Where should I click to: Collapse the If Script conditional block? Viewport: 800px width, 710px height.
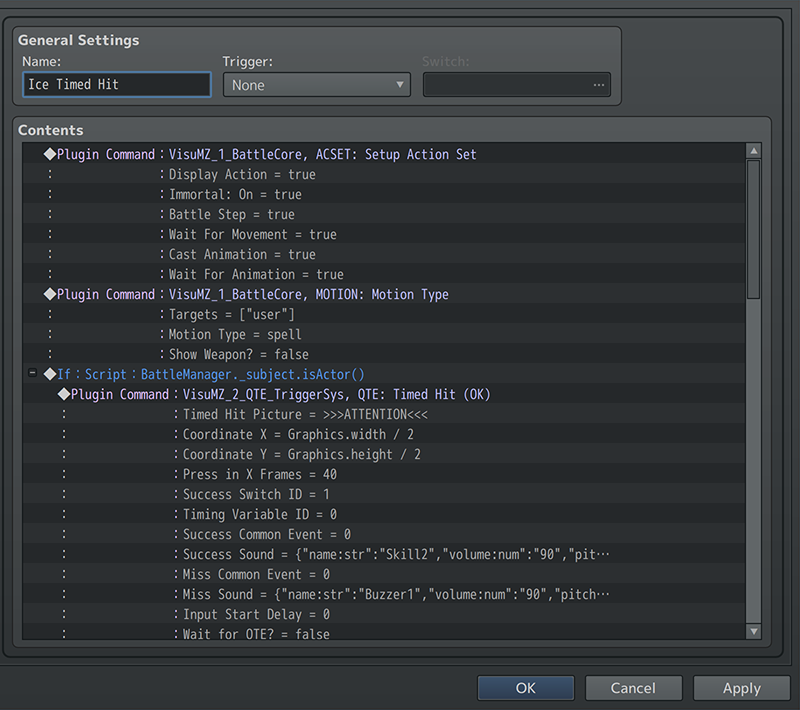click(33, 374)
